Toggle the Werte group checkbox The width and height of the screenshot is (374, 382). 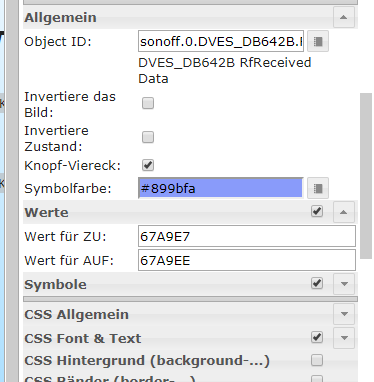(317, 211)
